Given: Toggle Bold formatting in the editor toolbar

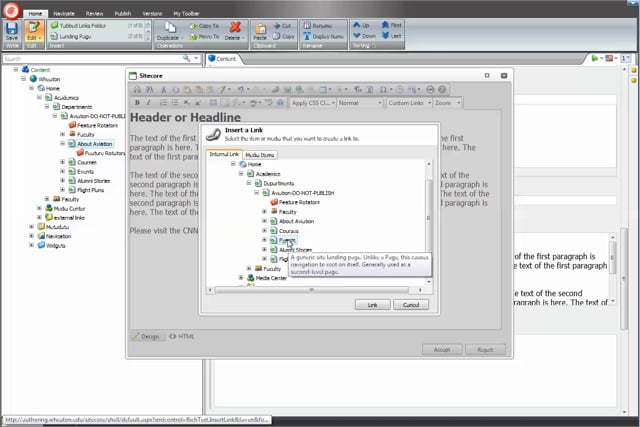Looking at the screenshot, I should coord(137,102).
